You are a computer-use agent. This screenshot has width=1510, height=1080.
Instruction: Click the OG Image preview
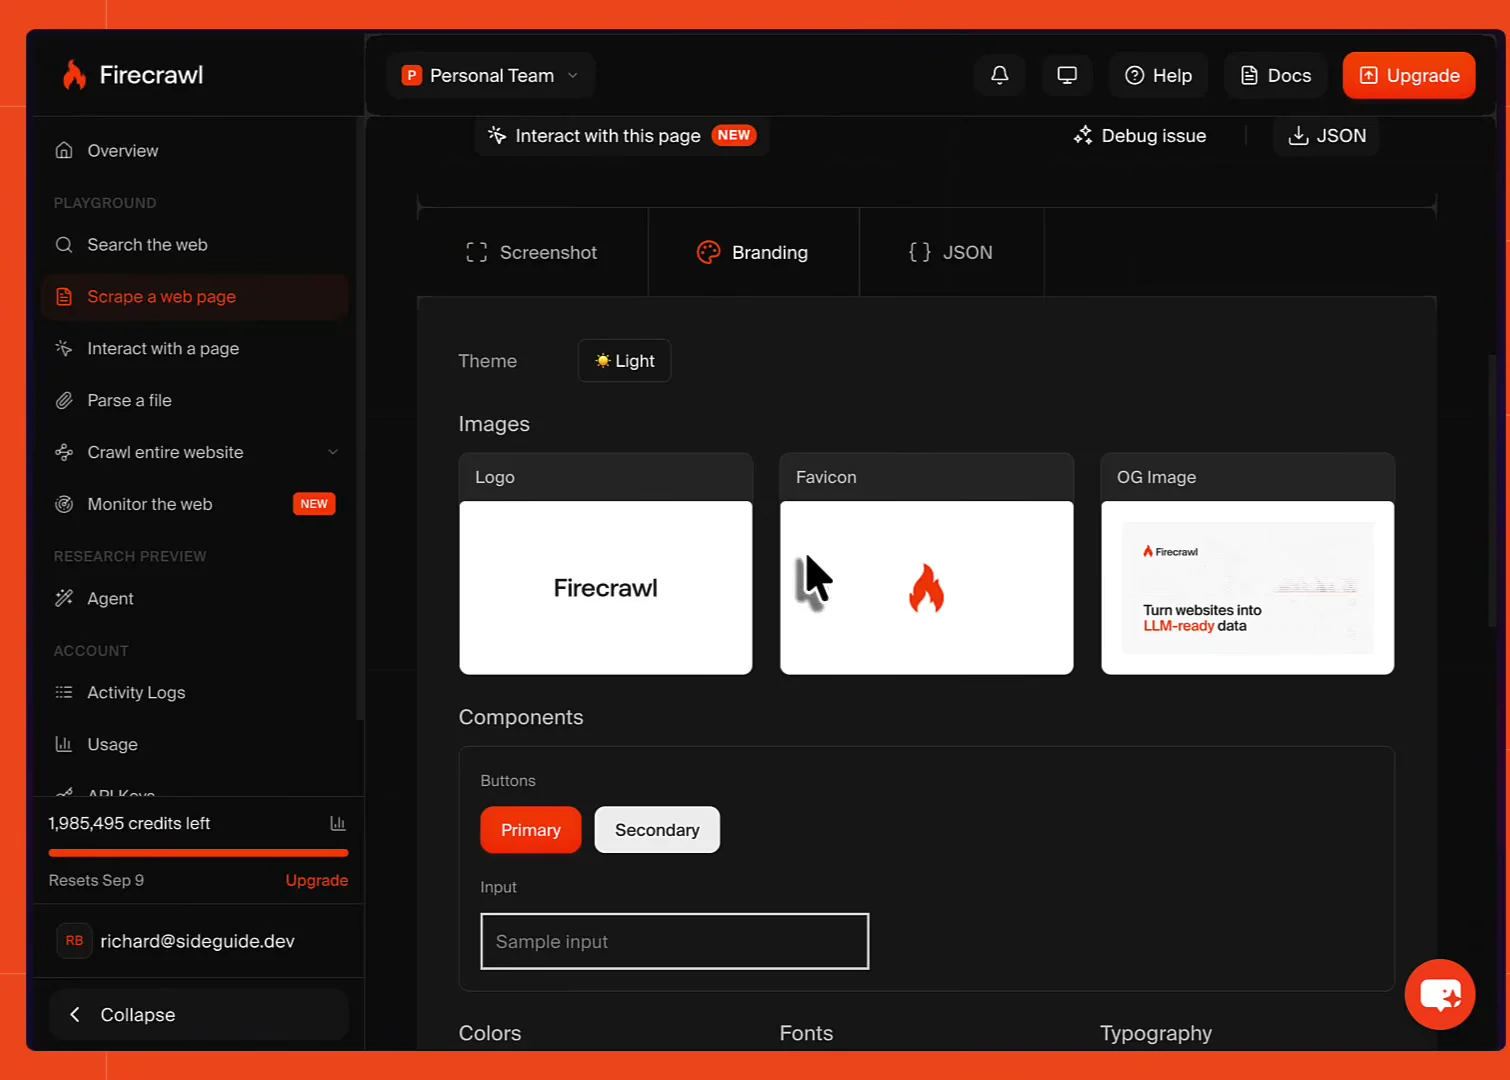coord(1248,588)
